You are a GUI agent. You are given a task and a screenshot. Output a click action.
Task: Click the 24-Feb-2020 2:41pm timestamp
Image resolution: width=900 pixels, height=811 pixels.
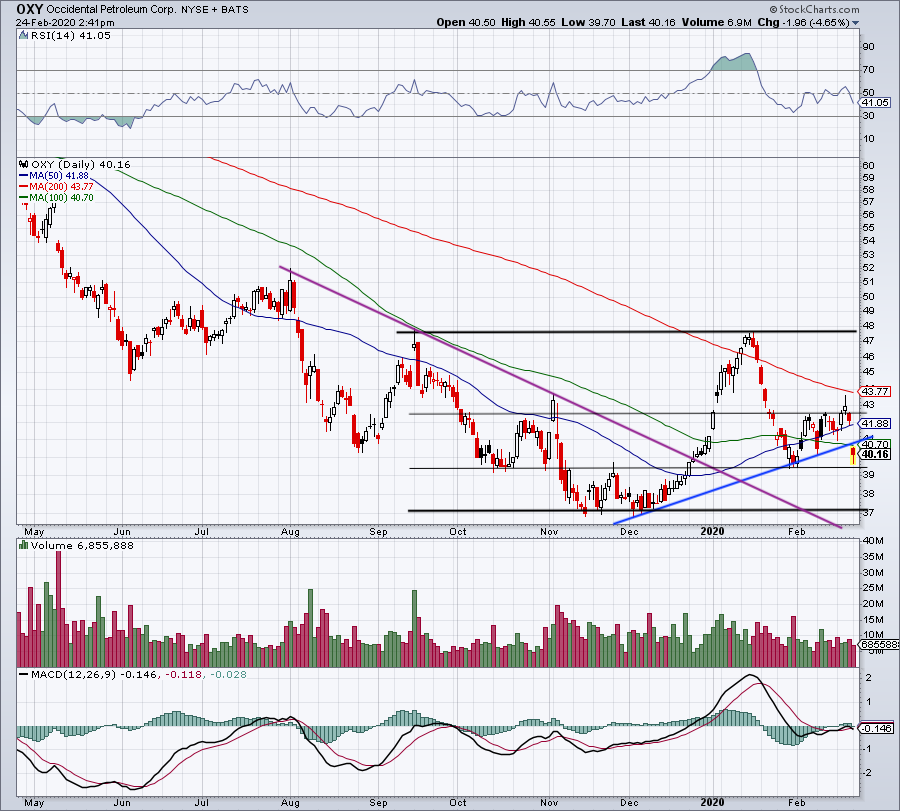point(65,23)
